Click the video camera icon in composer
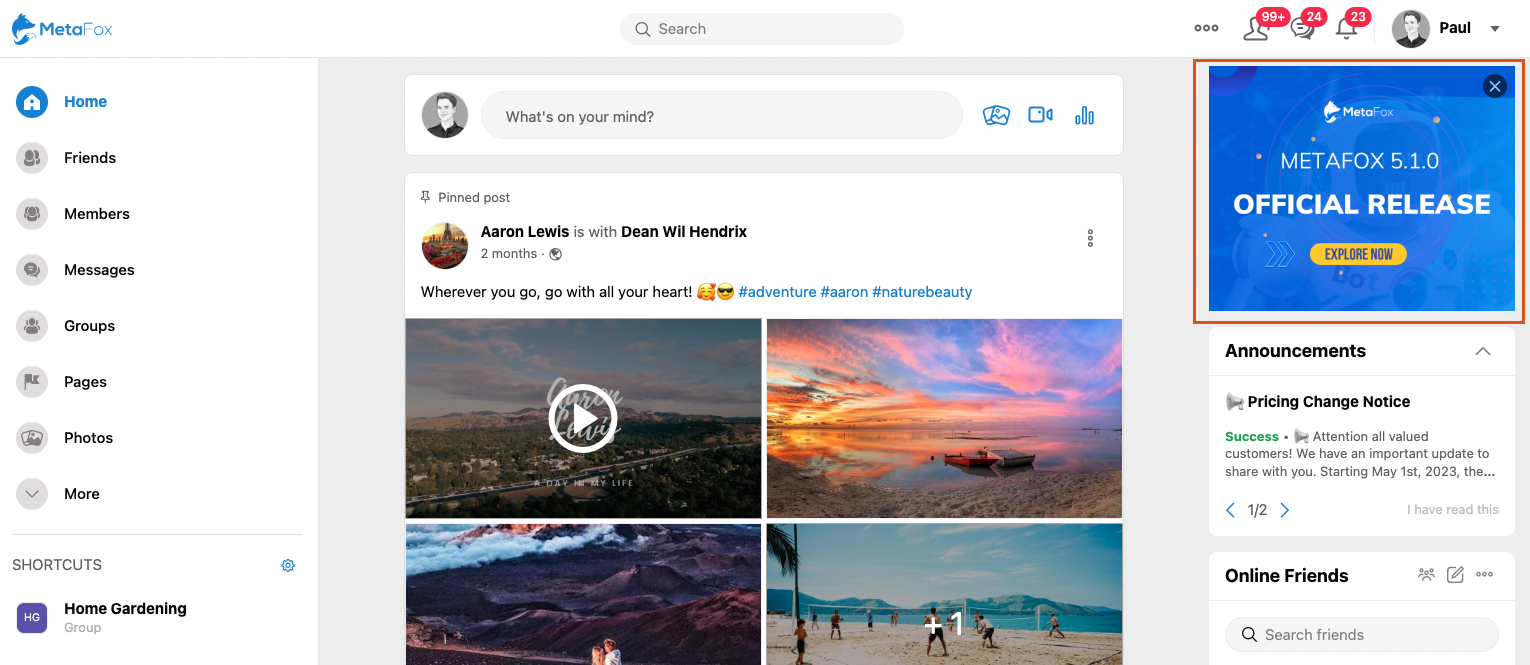Viewport: 1530px width, 665px height. pos(1040,116)
